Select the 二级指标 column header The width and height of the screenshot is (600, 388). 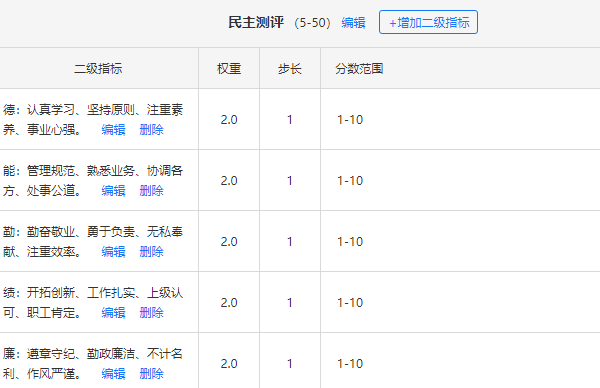[98, 69]
